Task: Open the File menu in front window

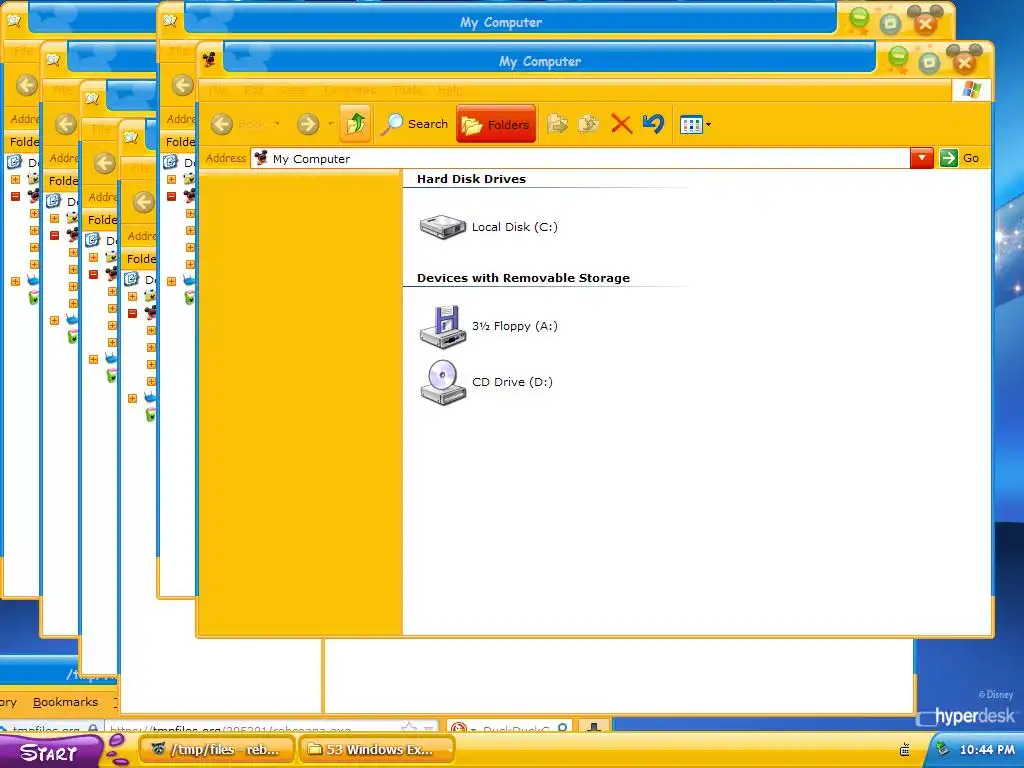Action: point(218,90)
